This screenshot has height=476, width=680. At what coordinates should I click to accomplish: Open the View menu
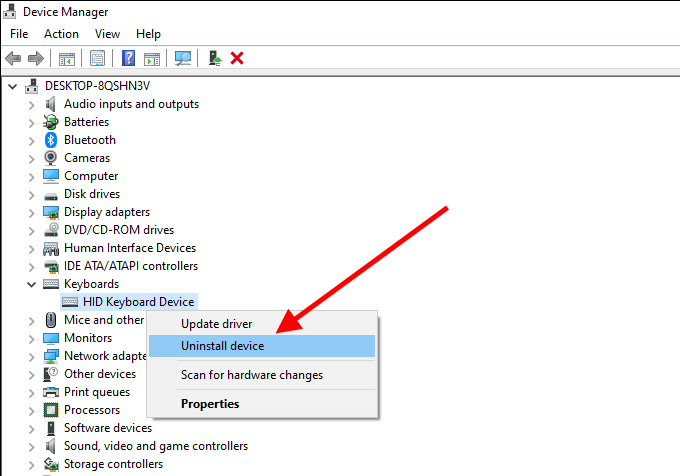(x=107, y=34)
